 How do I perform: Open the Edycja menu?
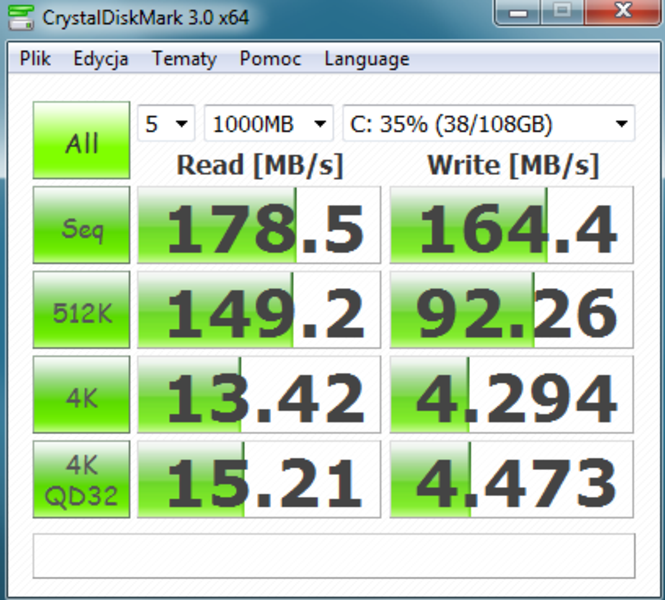coord(101,59)
